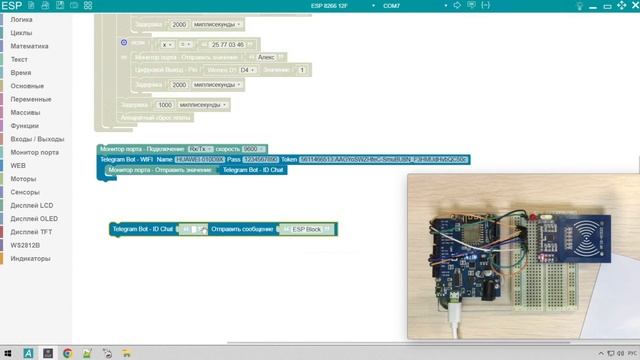Open the миллисекунды dropdown beside 1000
The width and height of the screenshot is (640, 360).
click(202, 105)
